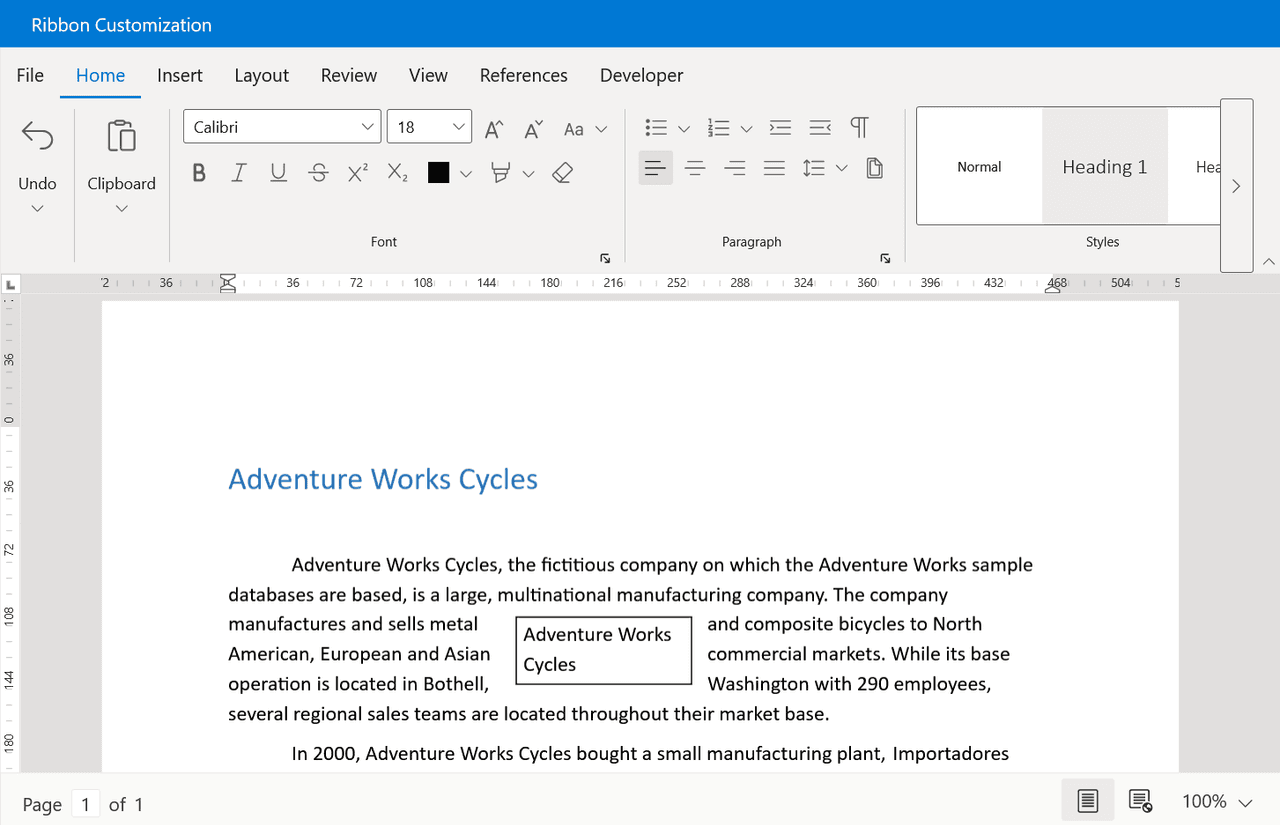This screenshot has height=825, width=1280.
Task: Increase paragraph indent
Action: 780,128
